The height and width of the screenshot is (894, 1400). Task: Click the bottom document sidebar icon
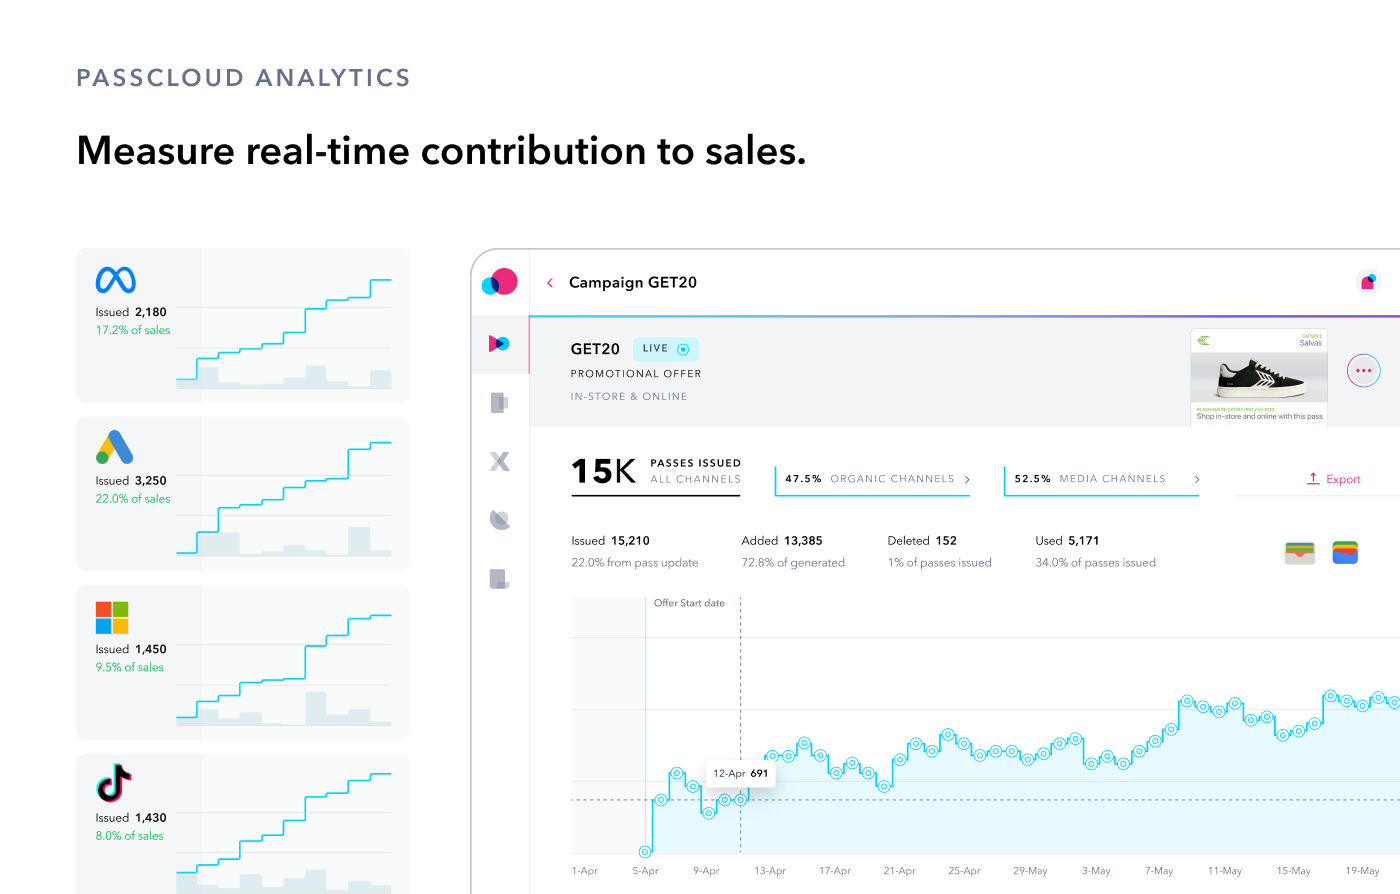(500, 578)
